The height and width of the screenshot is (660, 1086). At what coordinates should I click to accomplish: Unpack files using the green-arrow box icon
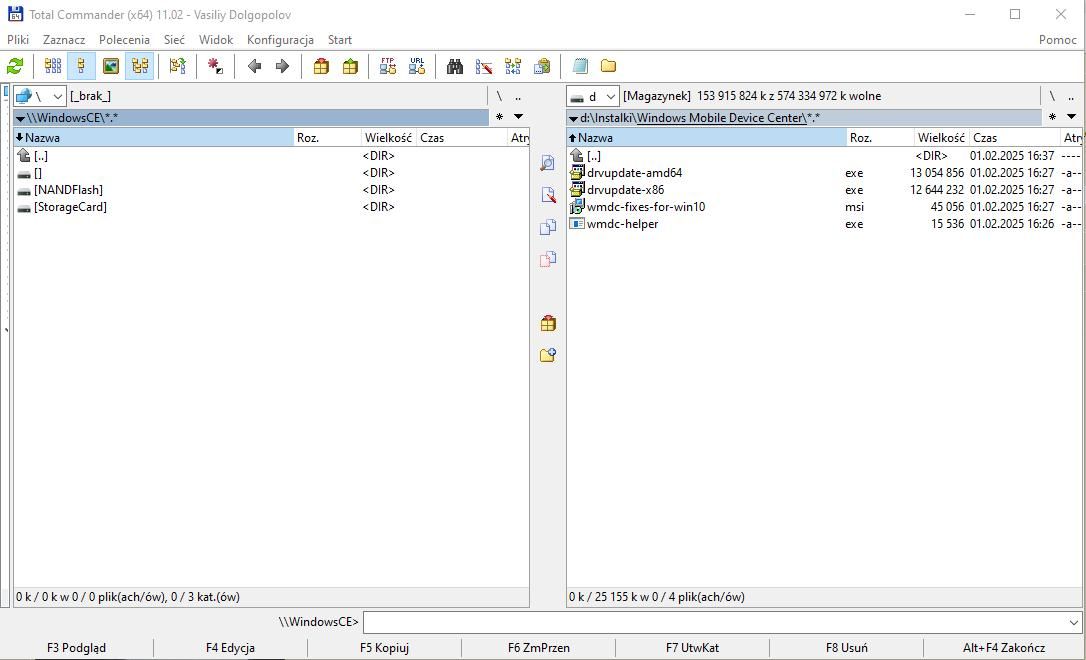point(350,66)
